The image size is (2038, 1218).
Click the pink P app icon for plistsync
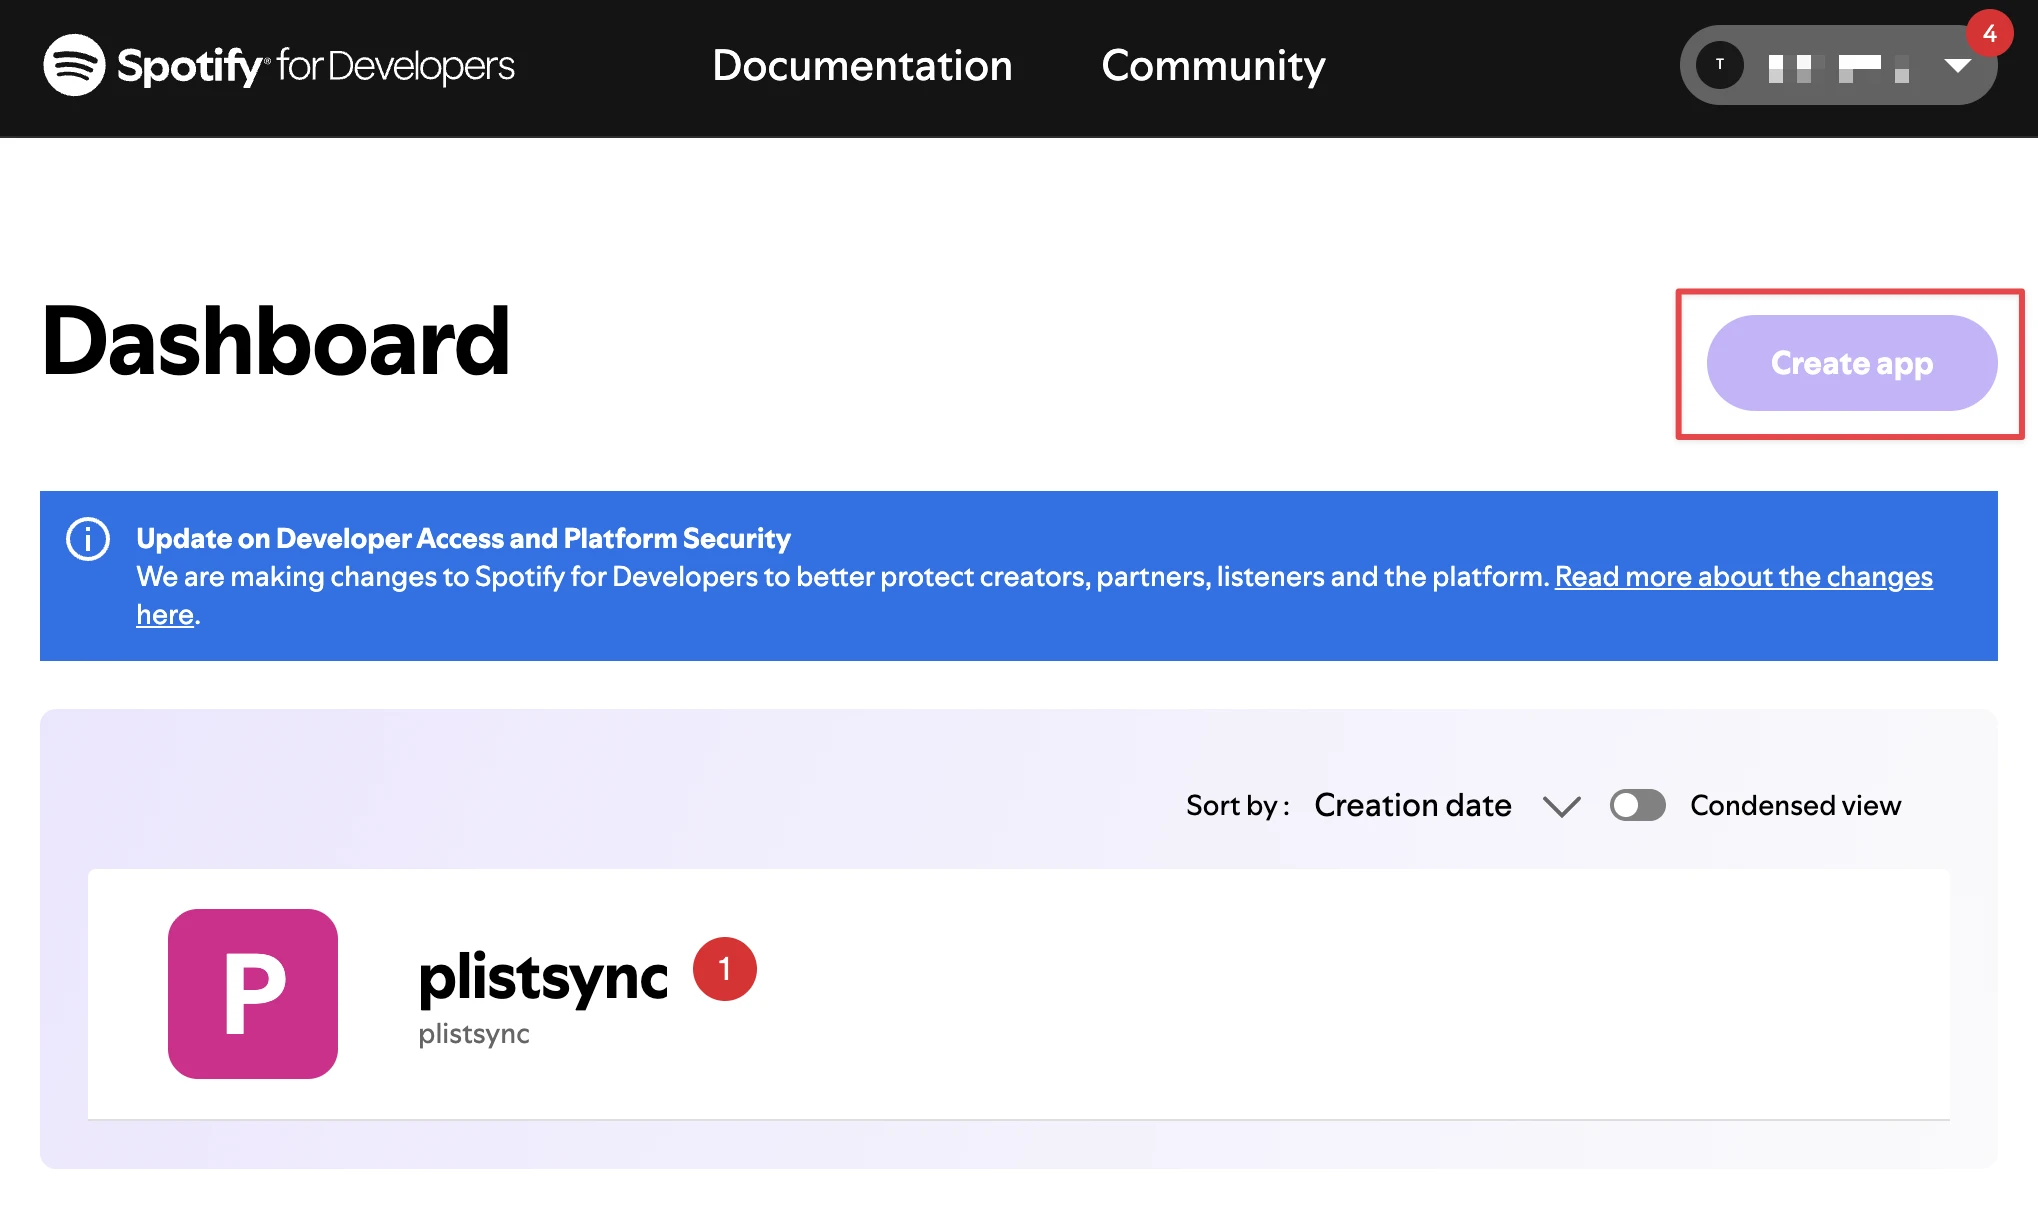tap(253, 994)
